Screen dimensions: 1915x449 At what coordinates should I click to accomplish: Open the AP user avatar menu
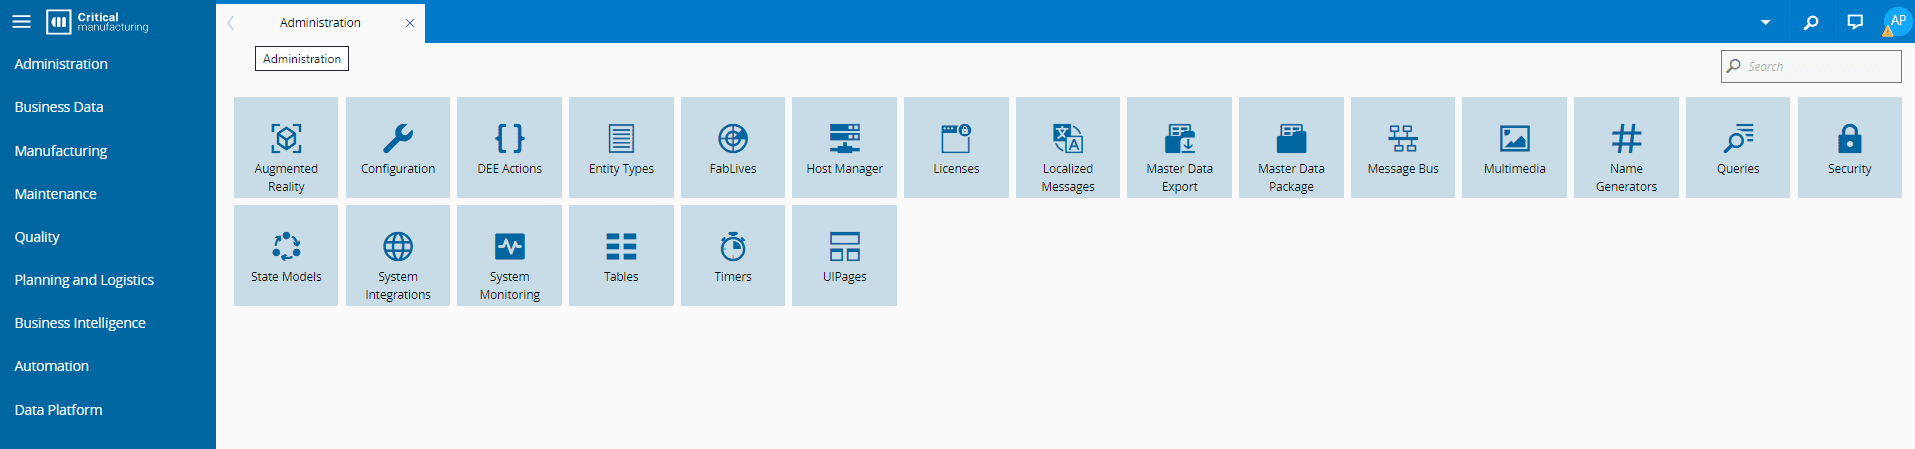1897,21
